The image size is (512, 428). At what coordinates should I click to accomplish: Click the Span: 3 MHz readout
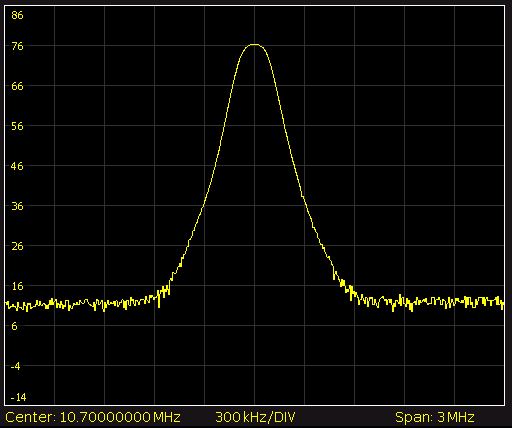[x=434, y=417]
